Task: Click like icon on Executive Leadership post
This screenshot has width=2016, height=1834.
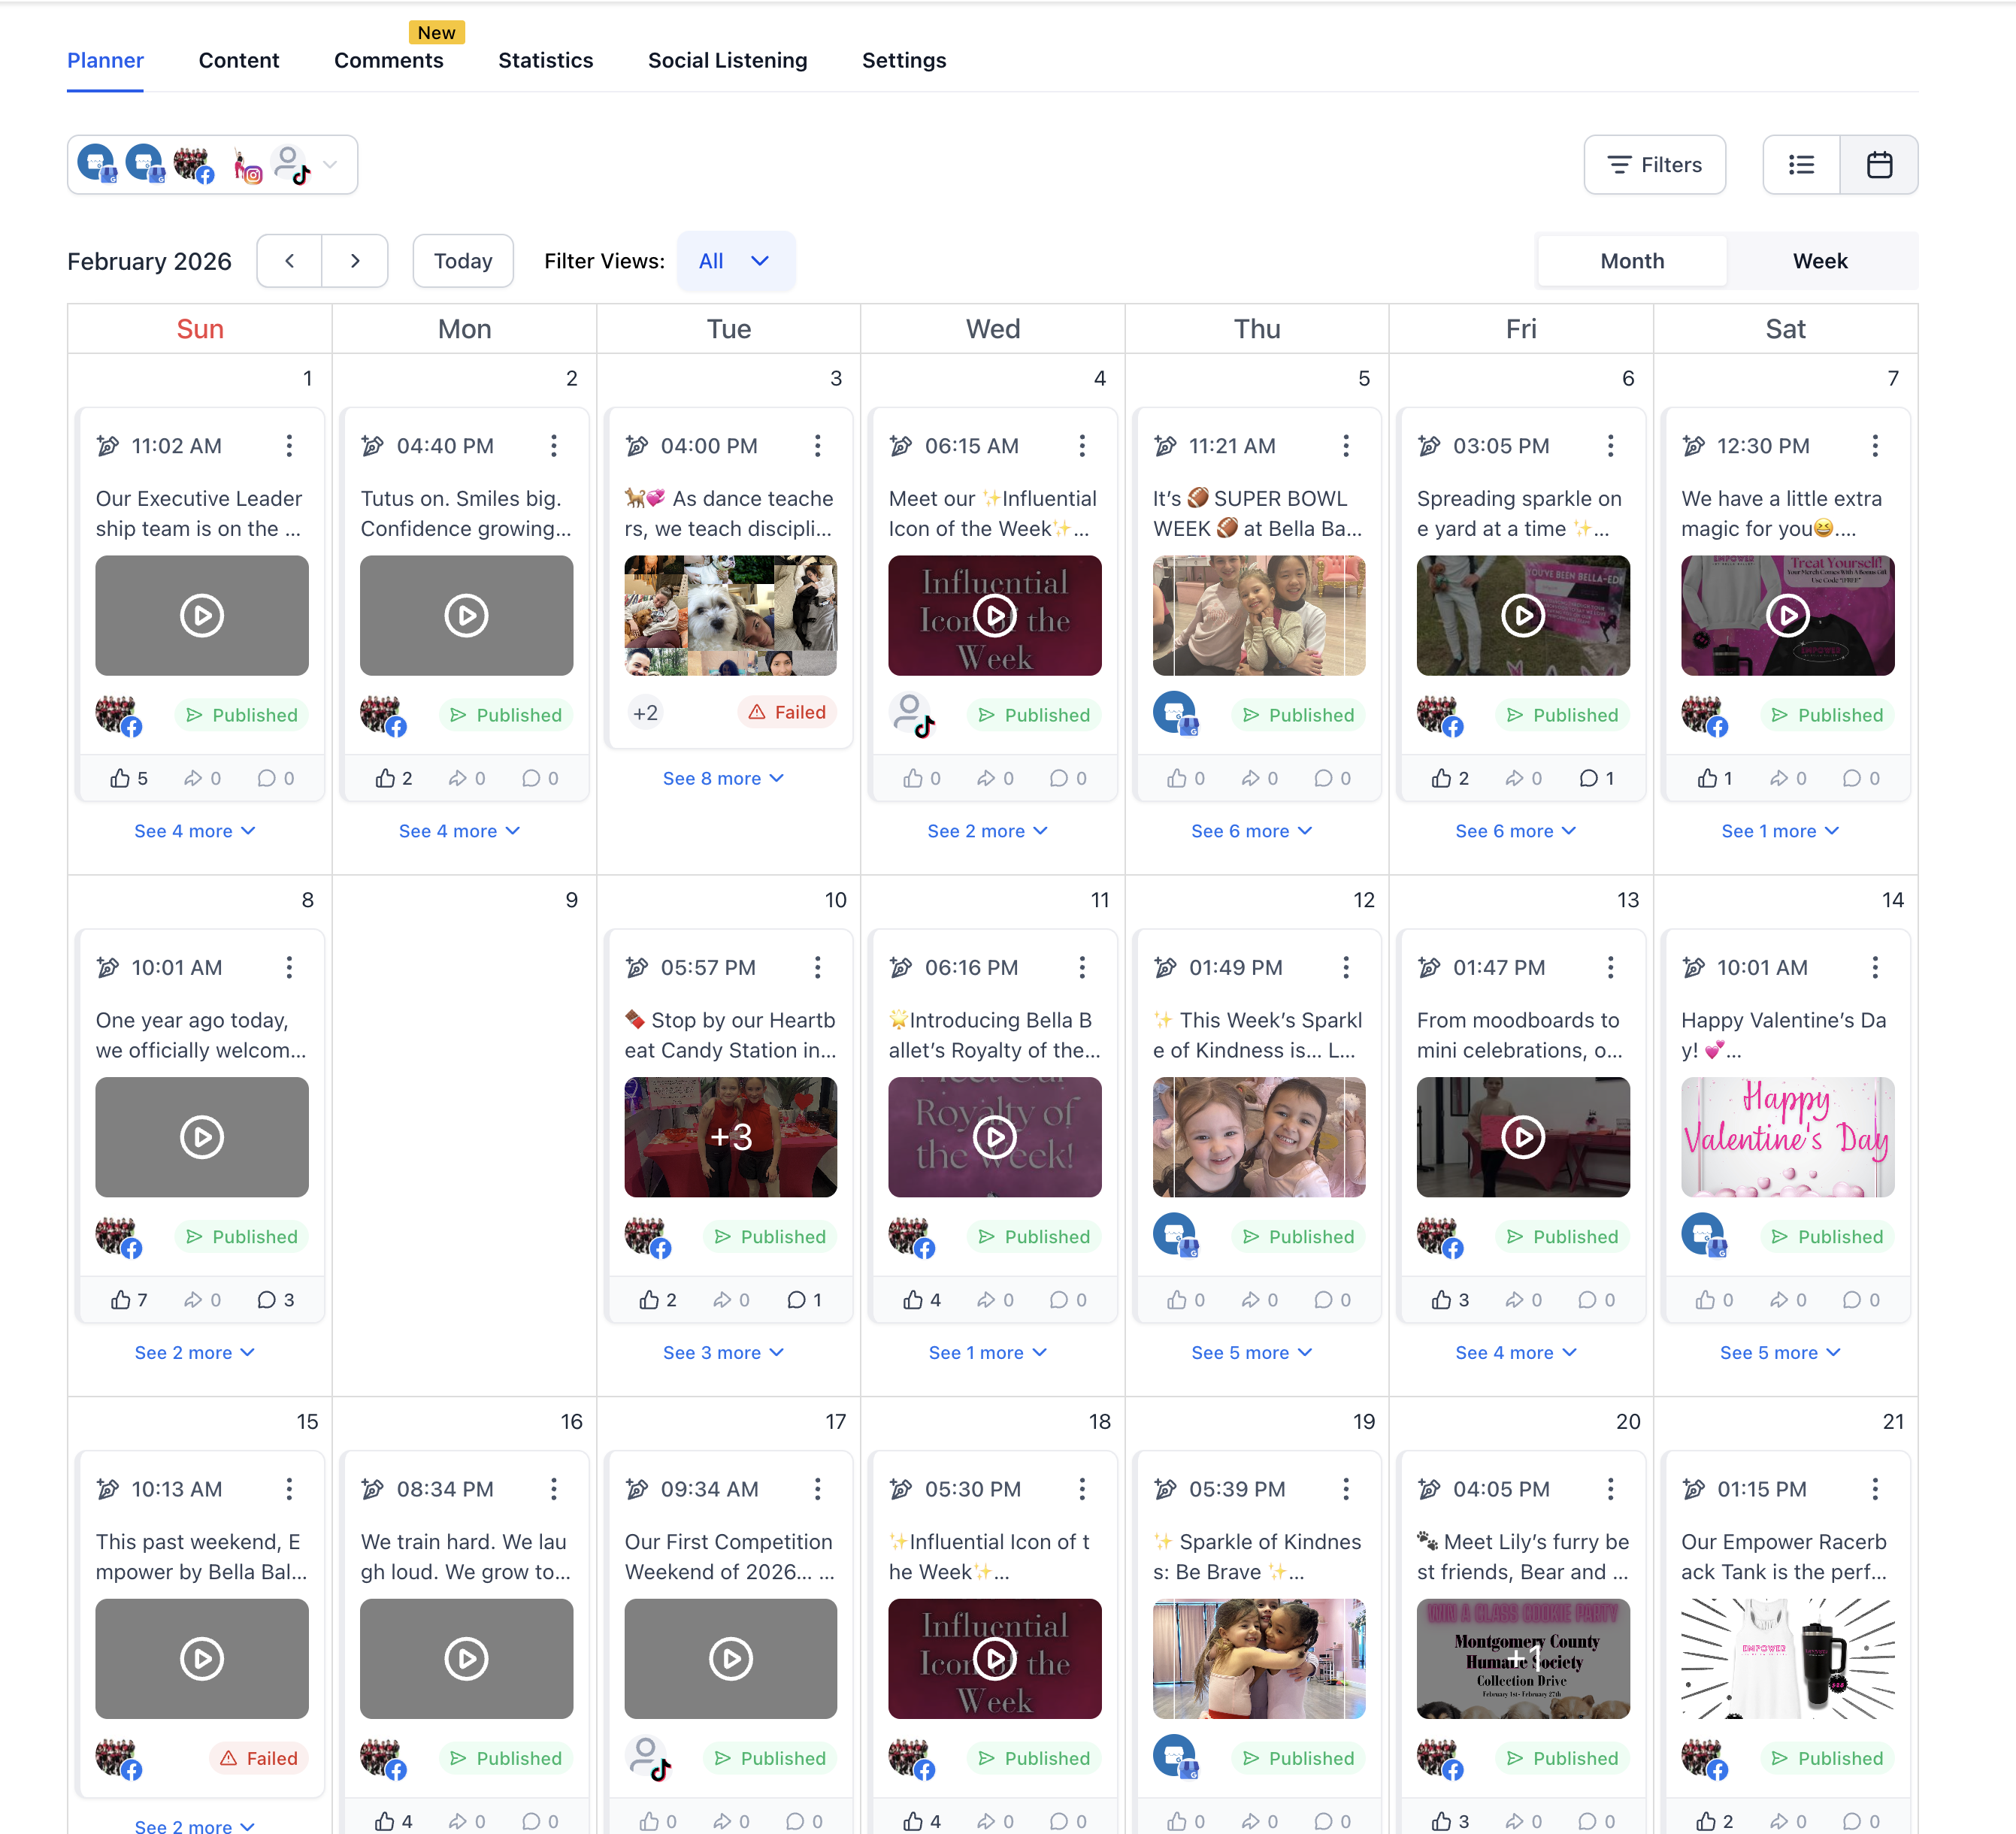Action: tap(120, 778)
